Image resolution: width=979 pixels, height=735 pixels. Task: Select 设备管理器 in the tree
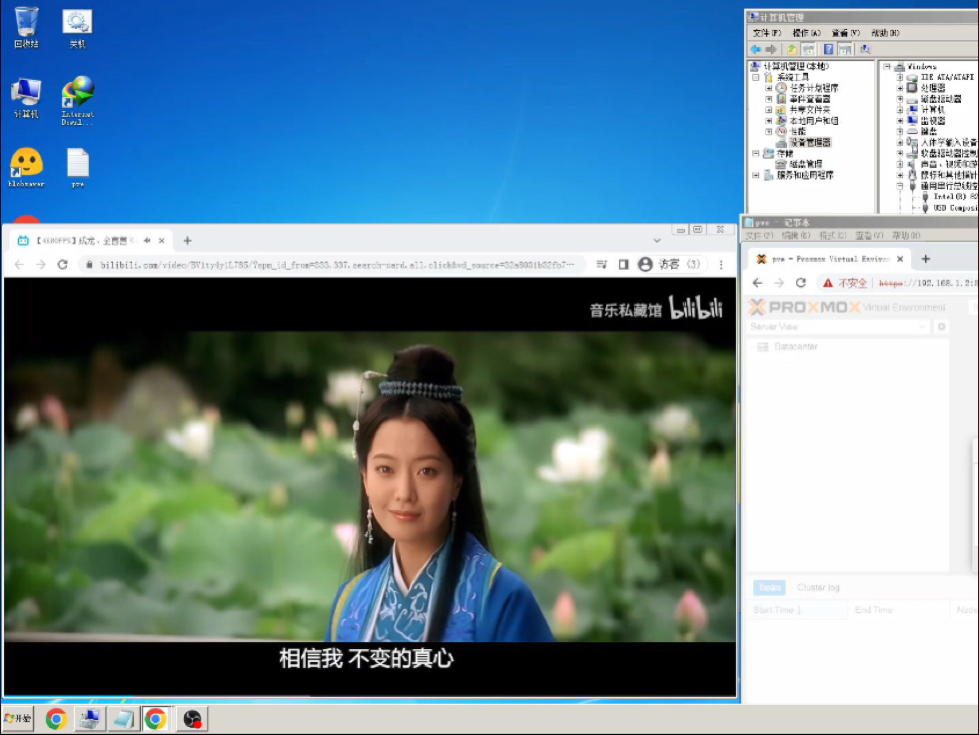810,142
